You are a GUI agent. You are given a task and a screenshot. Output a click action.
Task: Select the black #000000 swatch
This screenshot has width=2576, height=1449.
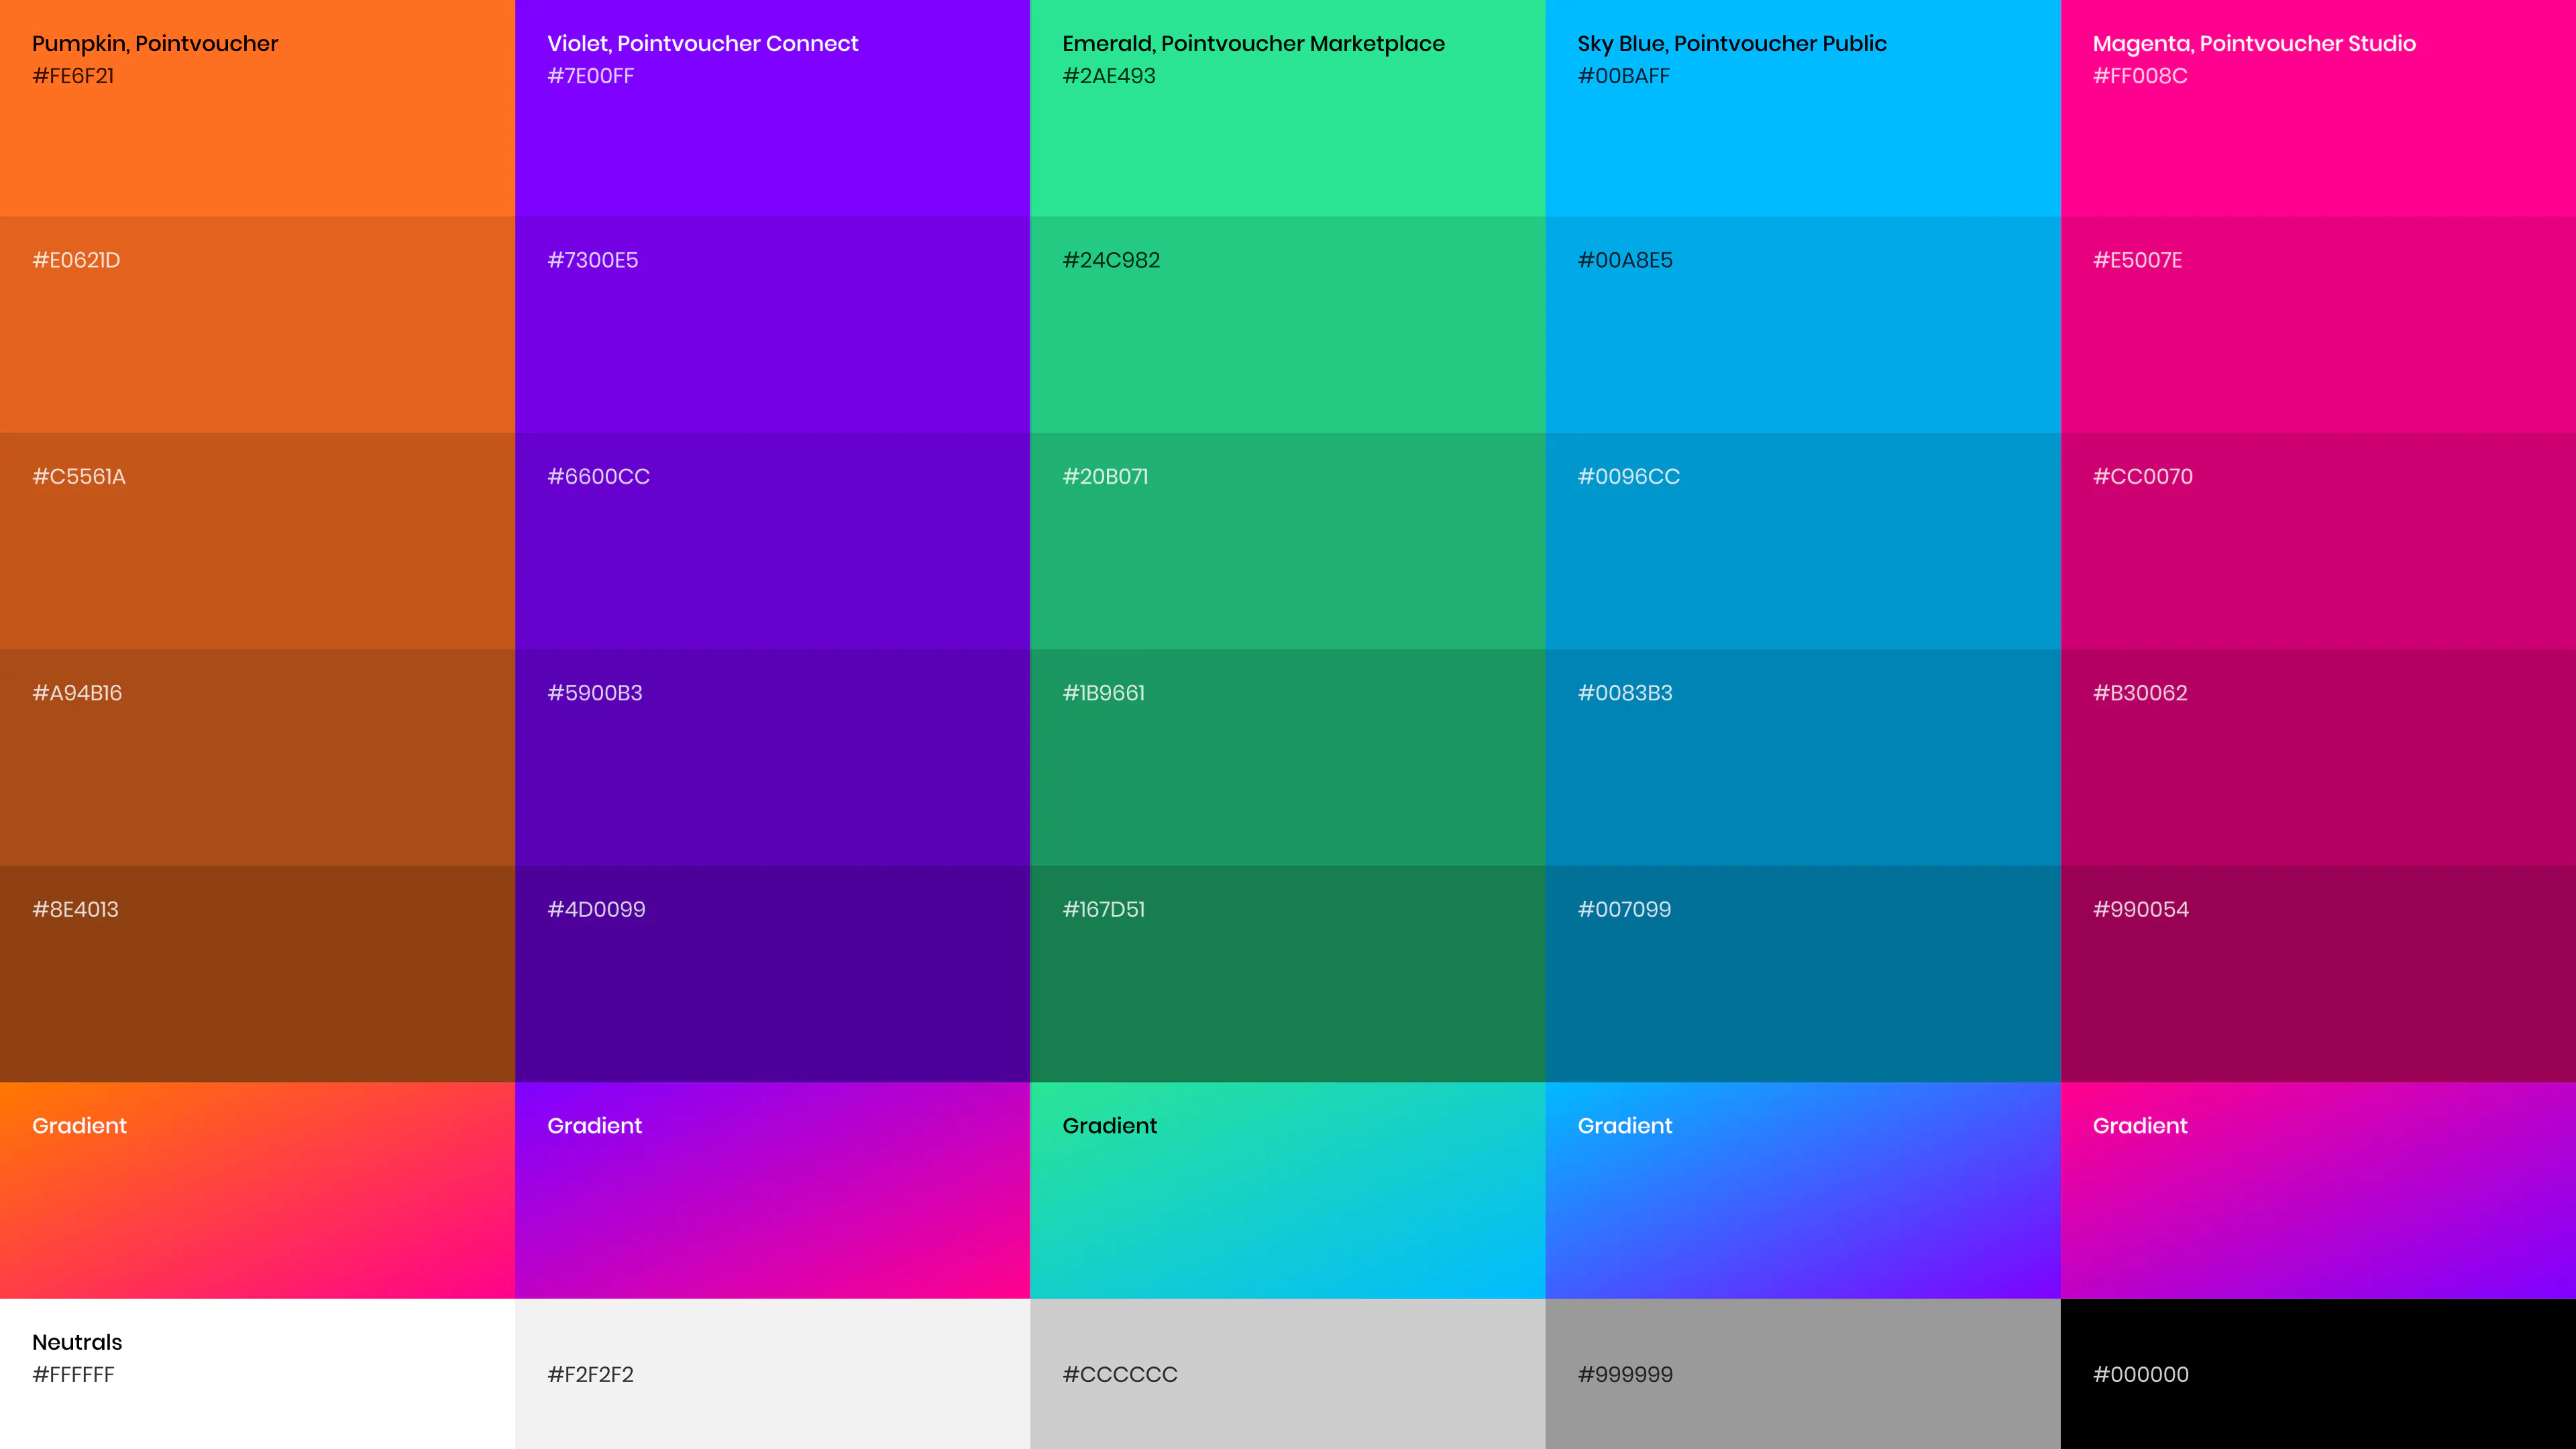[2318, 1374]
